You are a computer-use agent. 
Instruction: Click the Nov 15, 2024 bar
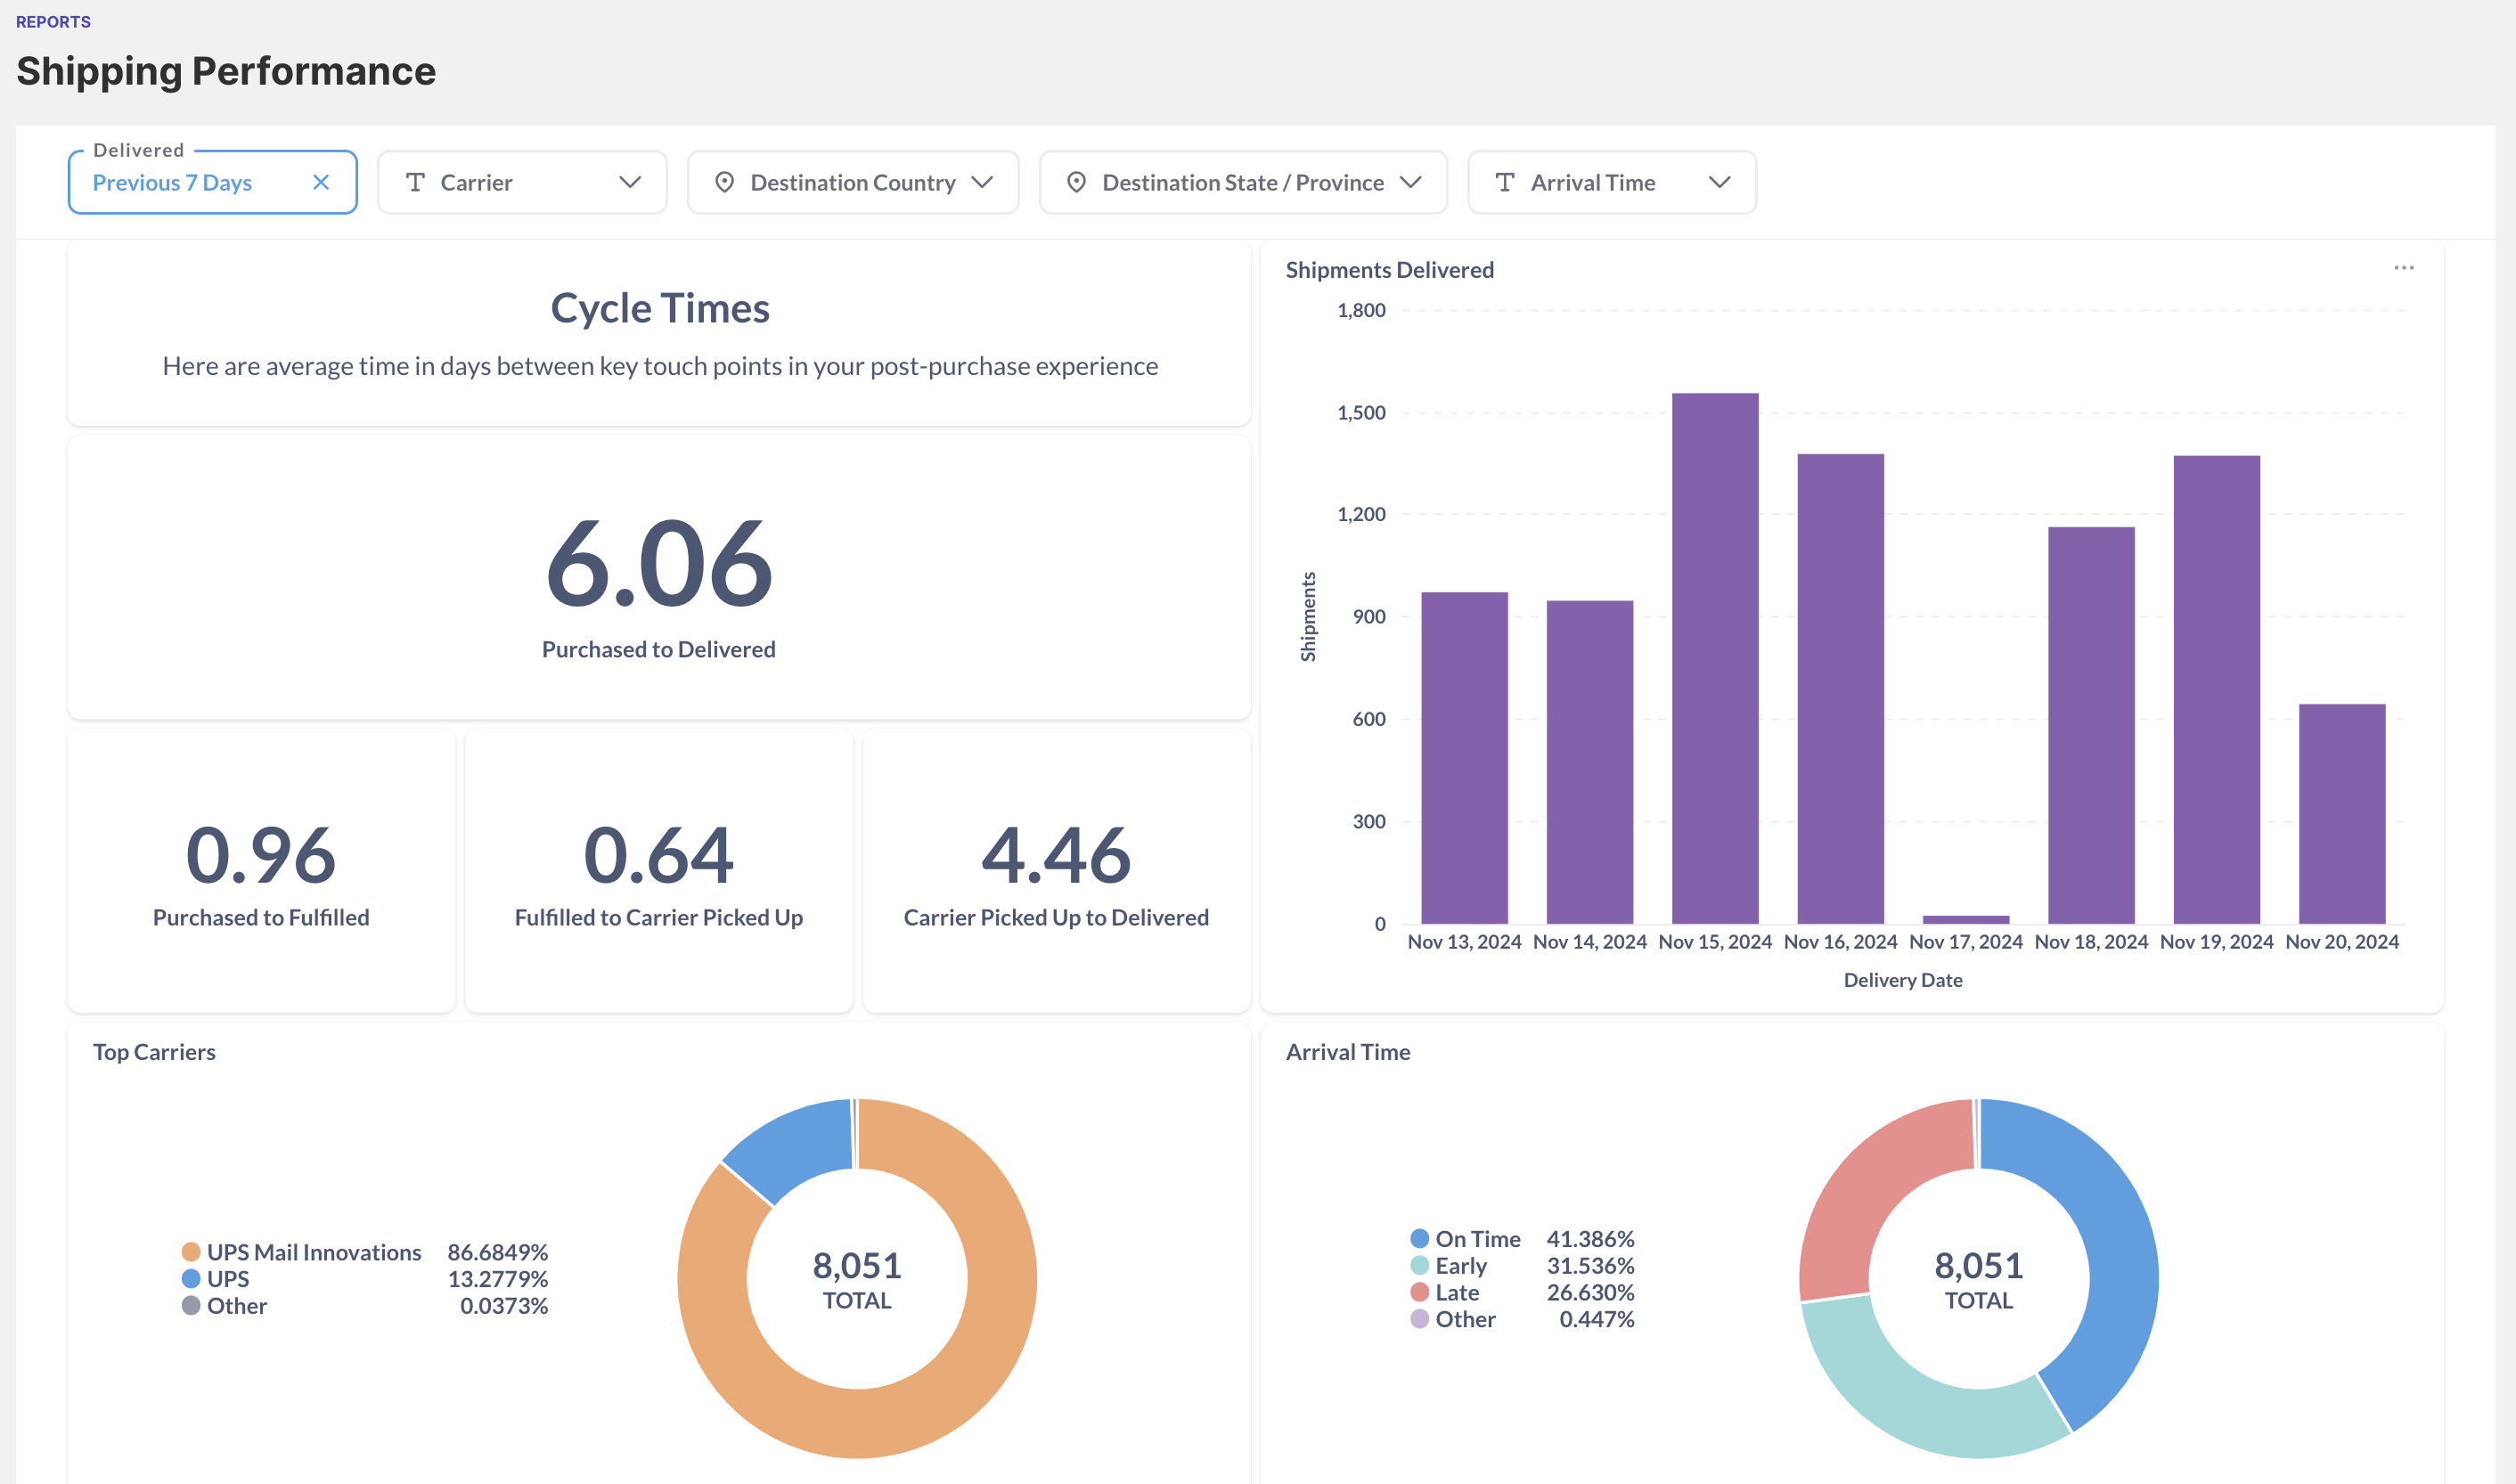(1714, 660)
